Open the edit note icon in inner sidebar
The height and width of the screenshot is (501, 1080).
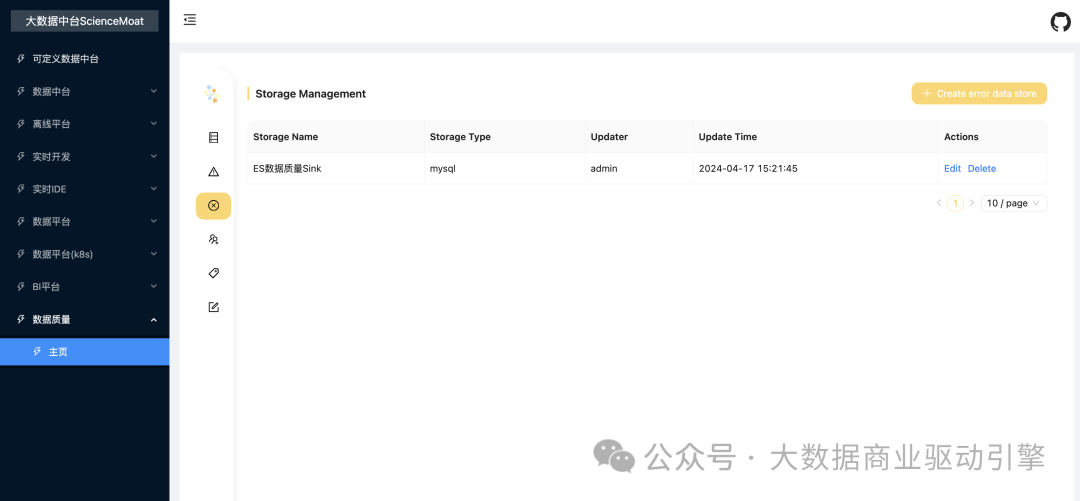(214, 307)
